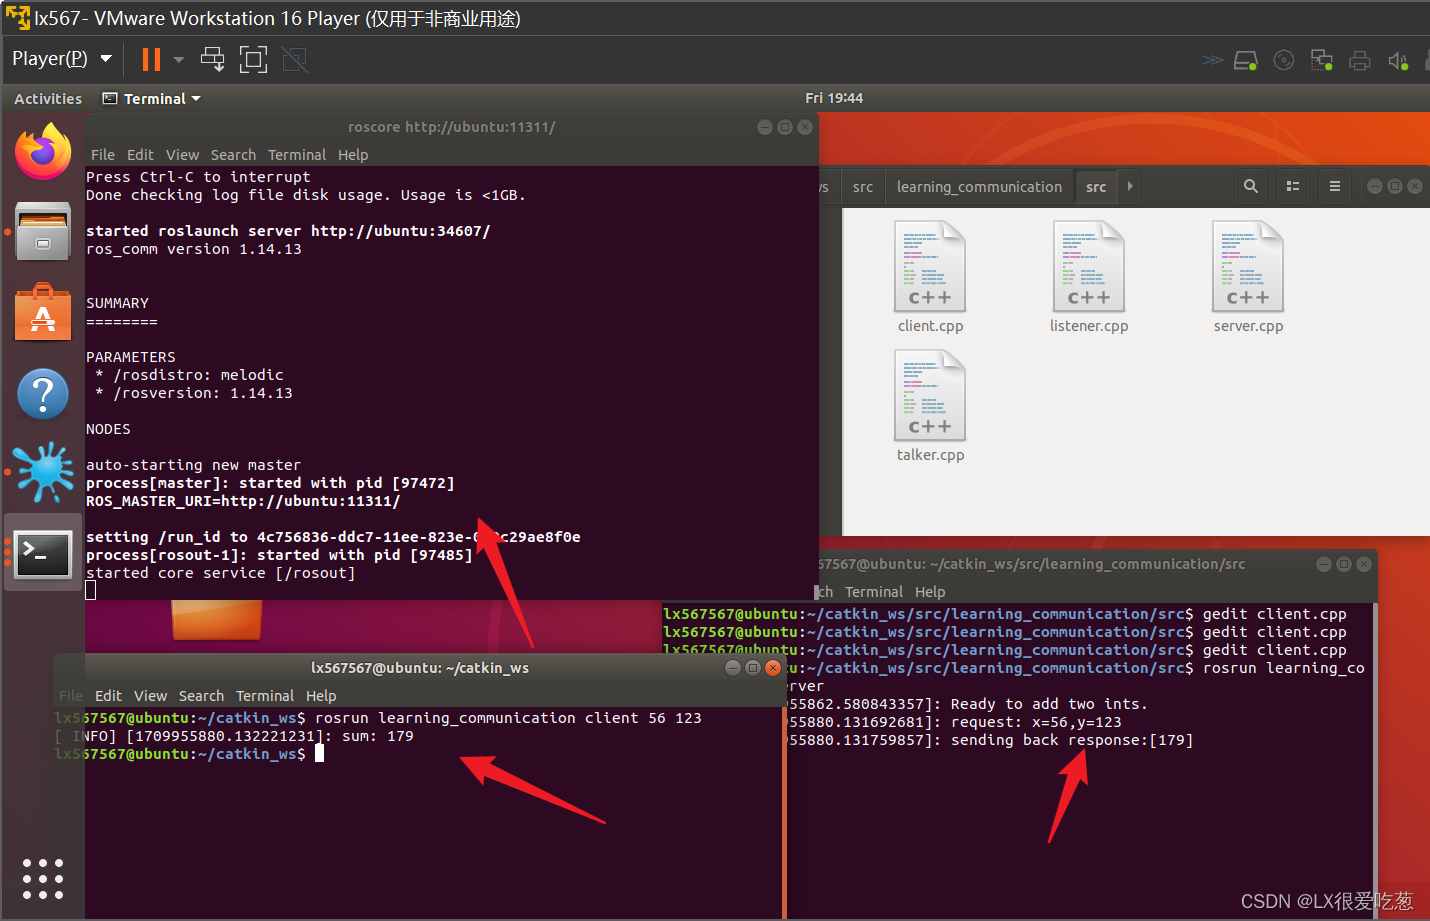
Task: Click the 'sending back response:[179]' line
Action: tap(1071, 740)
